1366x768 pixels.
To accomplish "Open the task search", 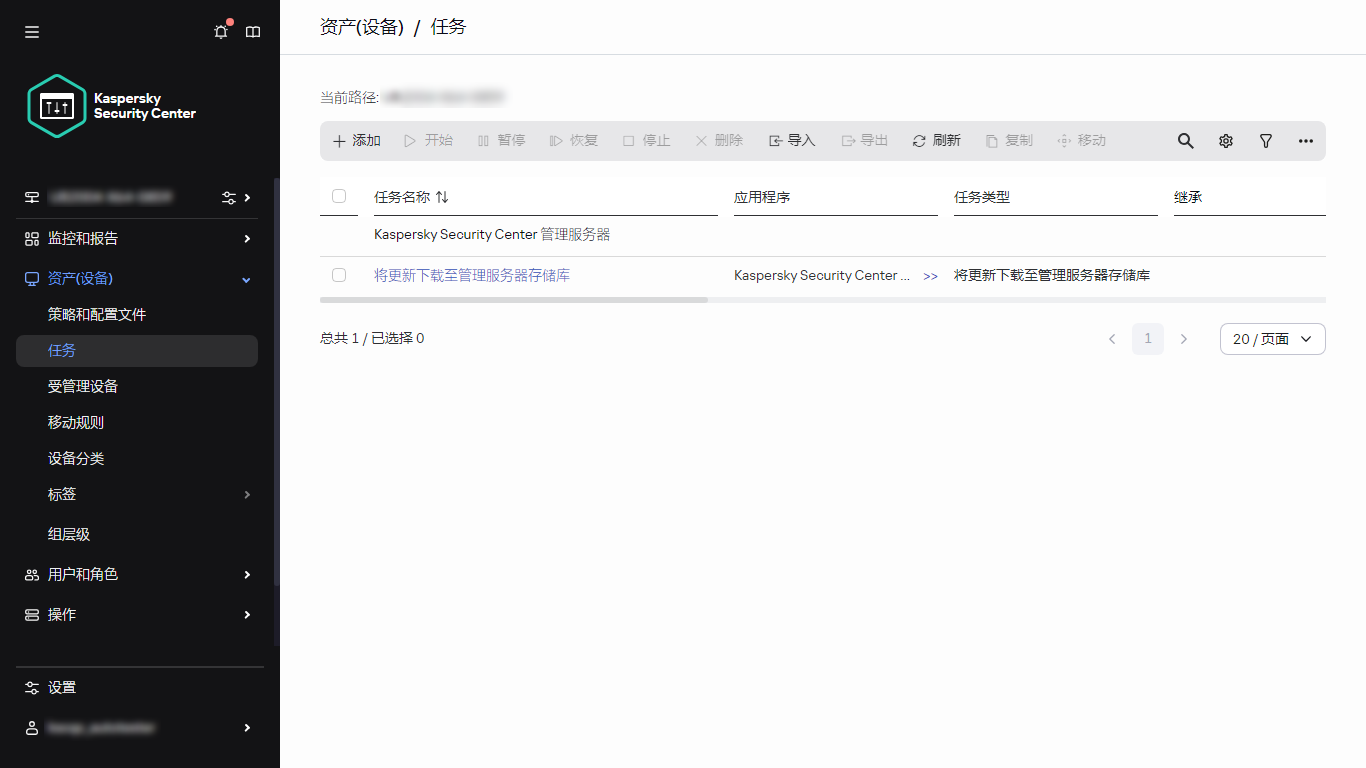I will tap(1185, 141).
